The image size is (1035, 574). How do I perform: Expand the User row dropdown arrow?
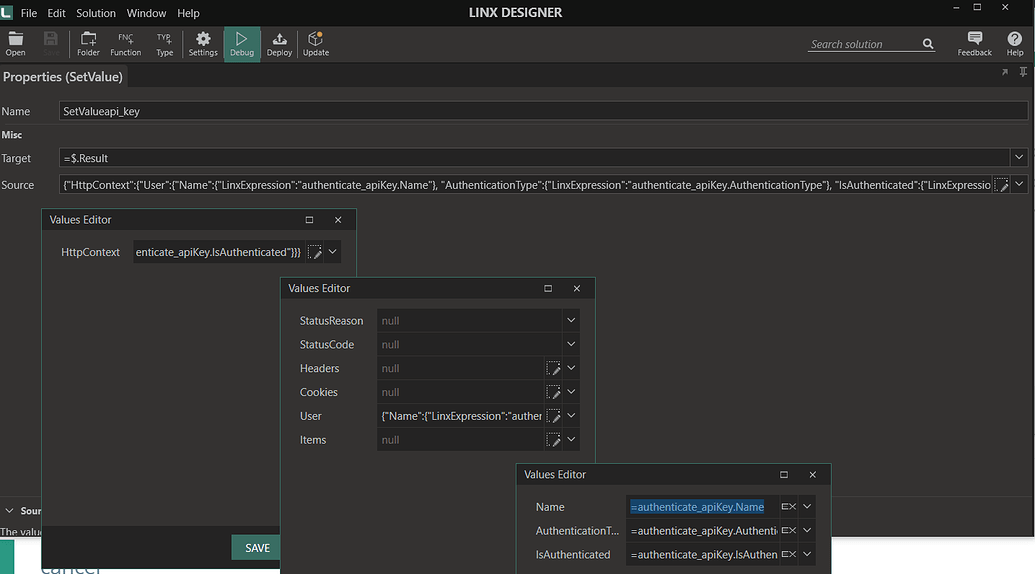(571, 416)
